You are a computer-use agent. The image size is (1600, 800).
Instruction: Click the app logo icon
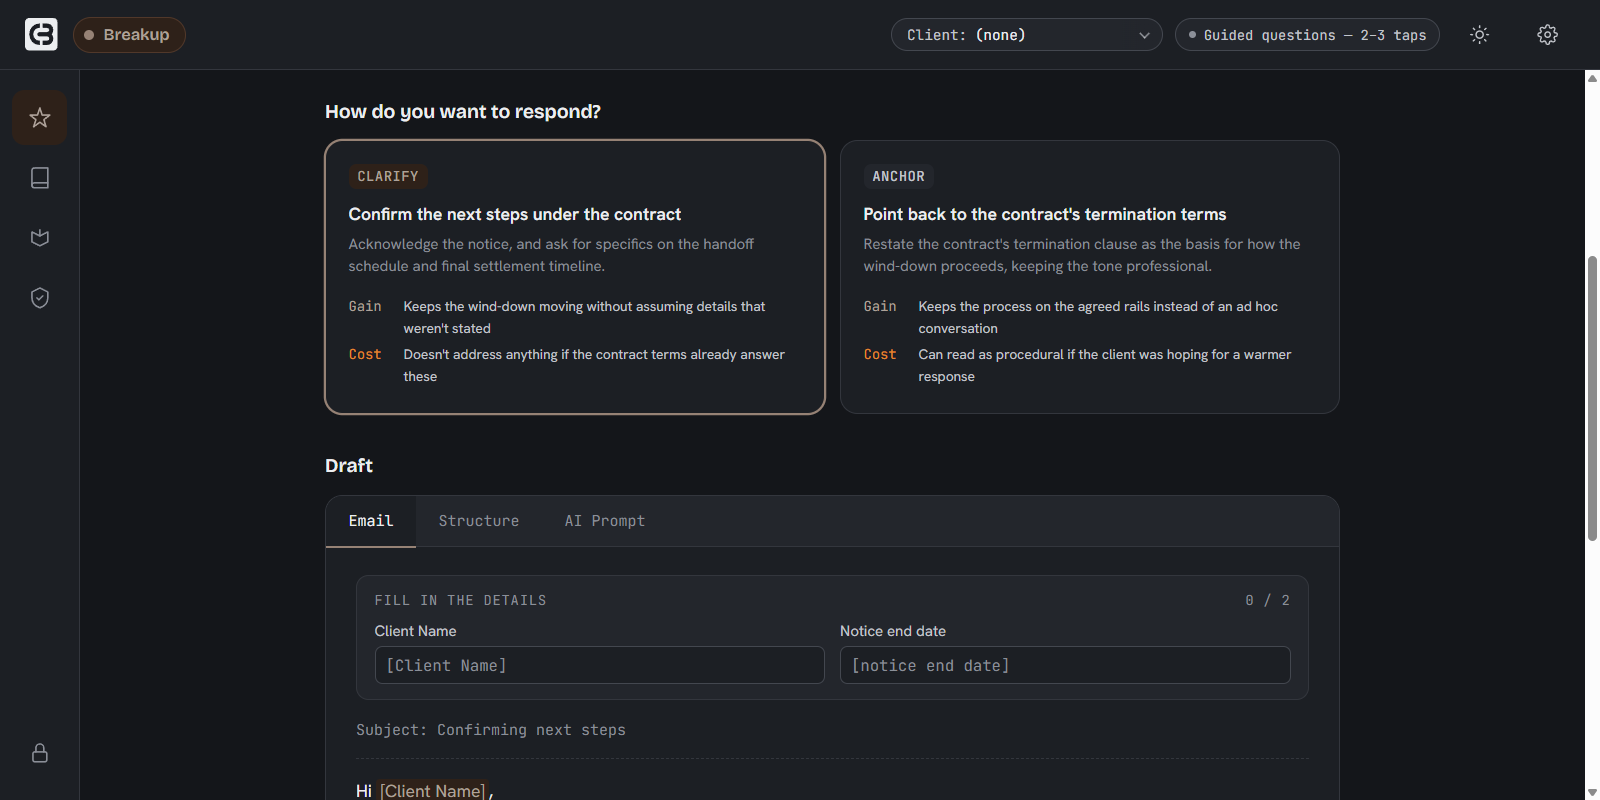tap(41, 34)
